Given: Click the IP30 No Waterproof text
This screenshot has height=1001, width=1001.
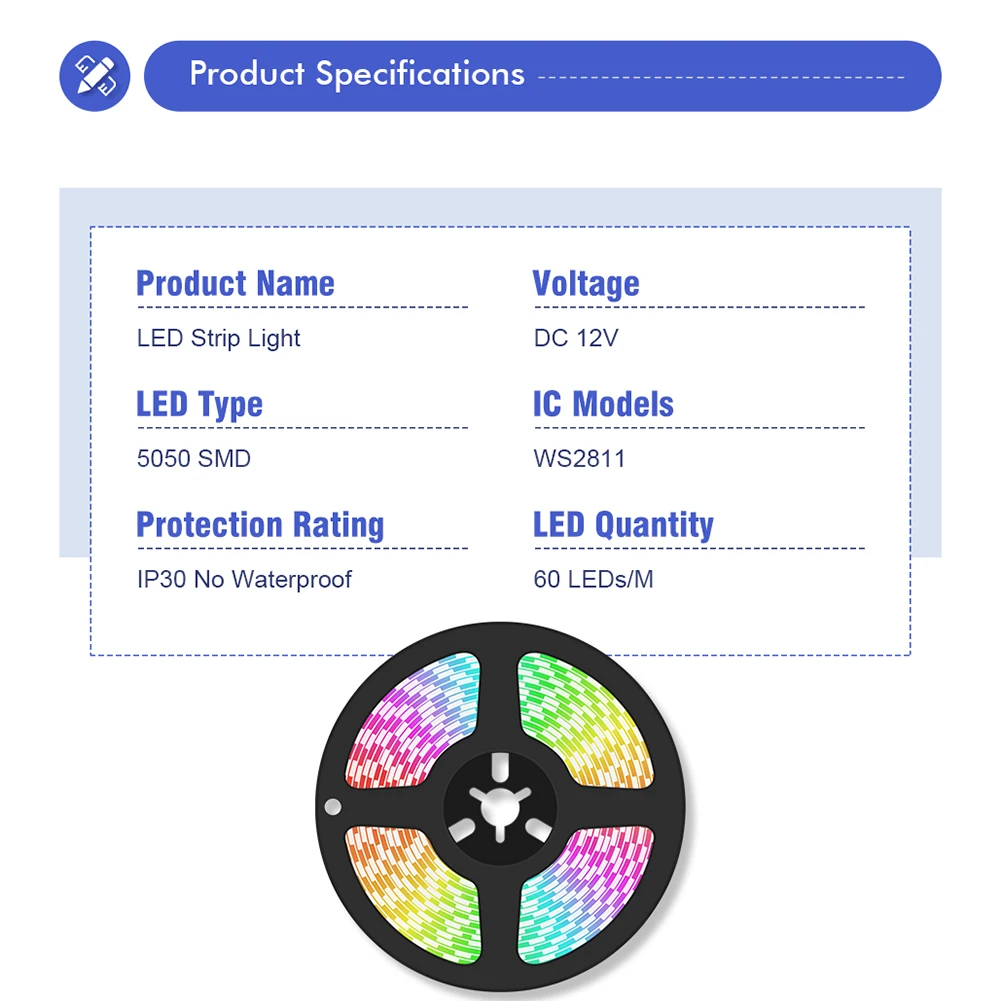Looking at the screenshot, I should click(x=244, y=580).
